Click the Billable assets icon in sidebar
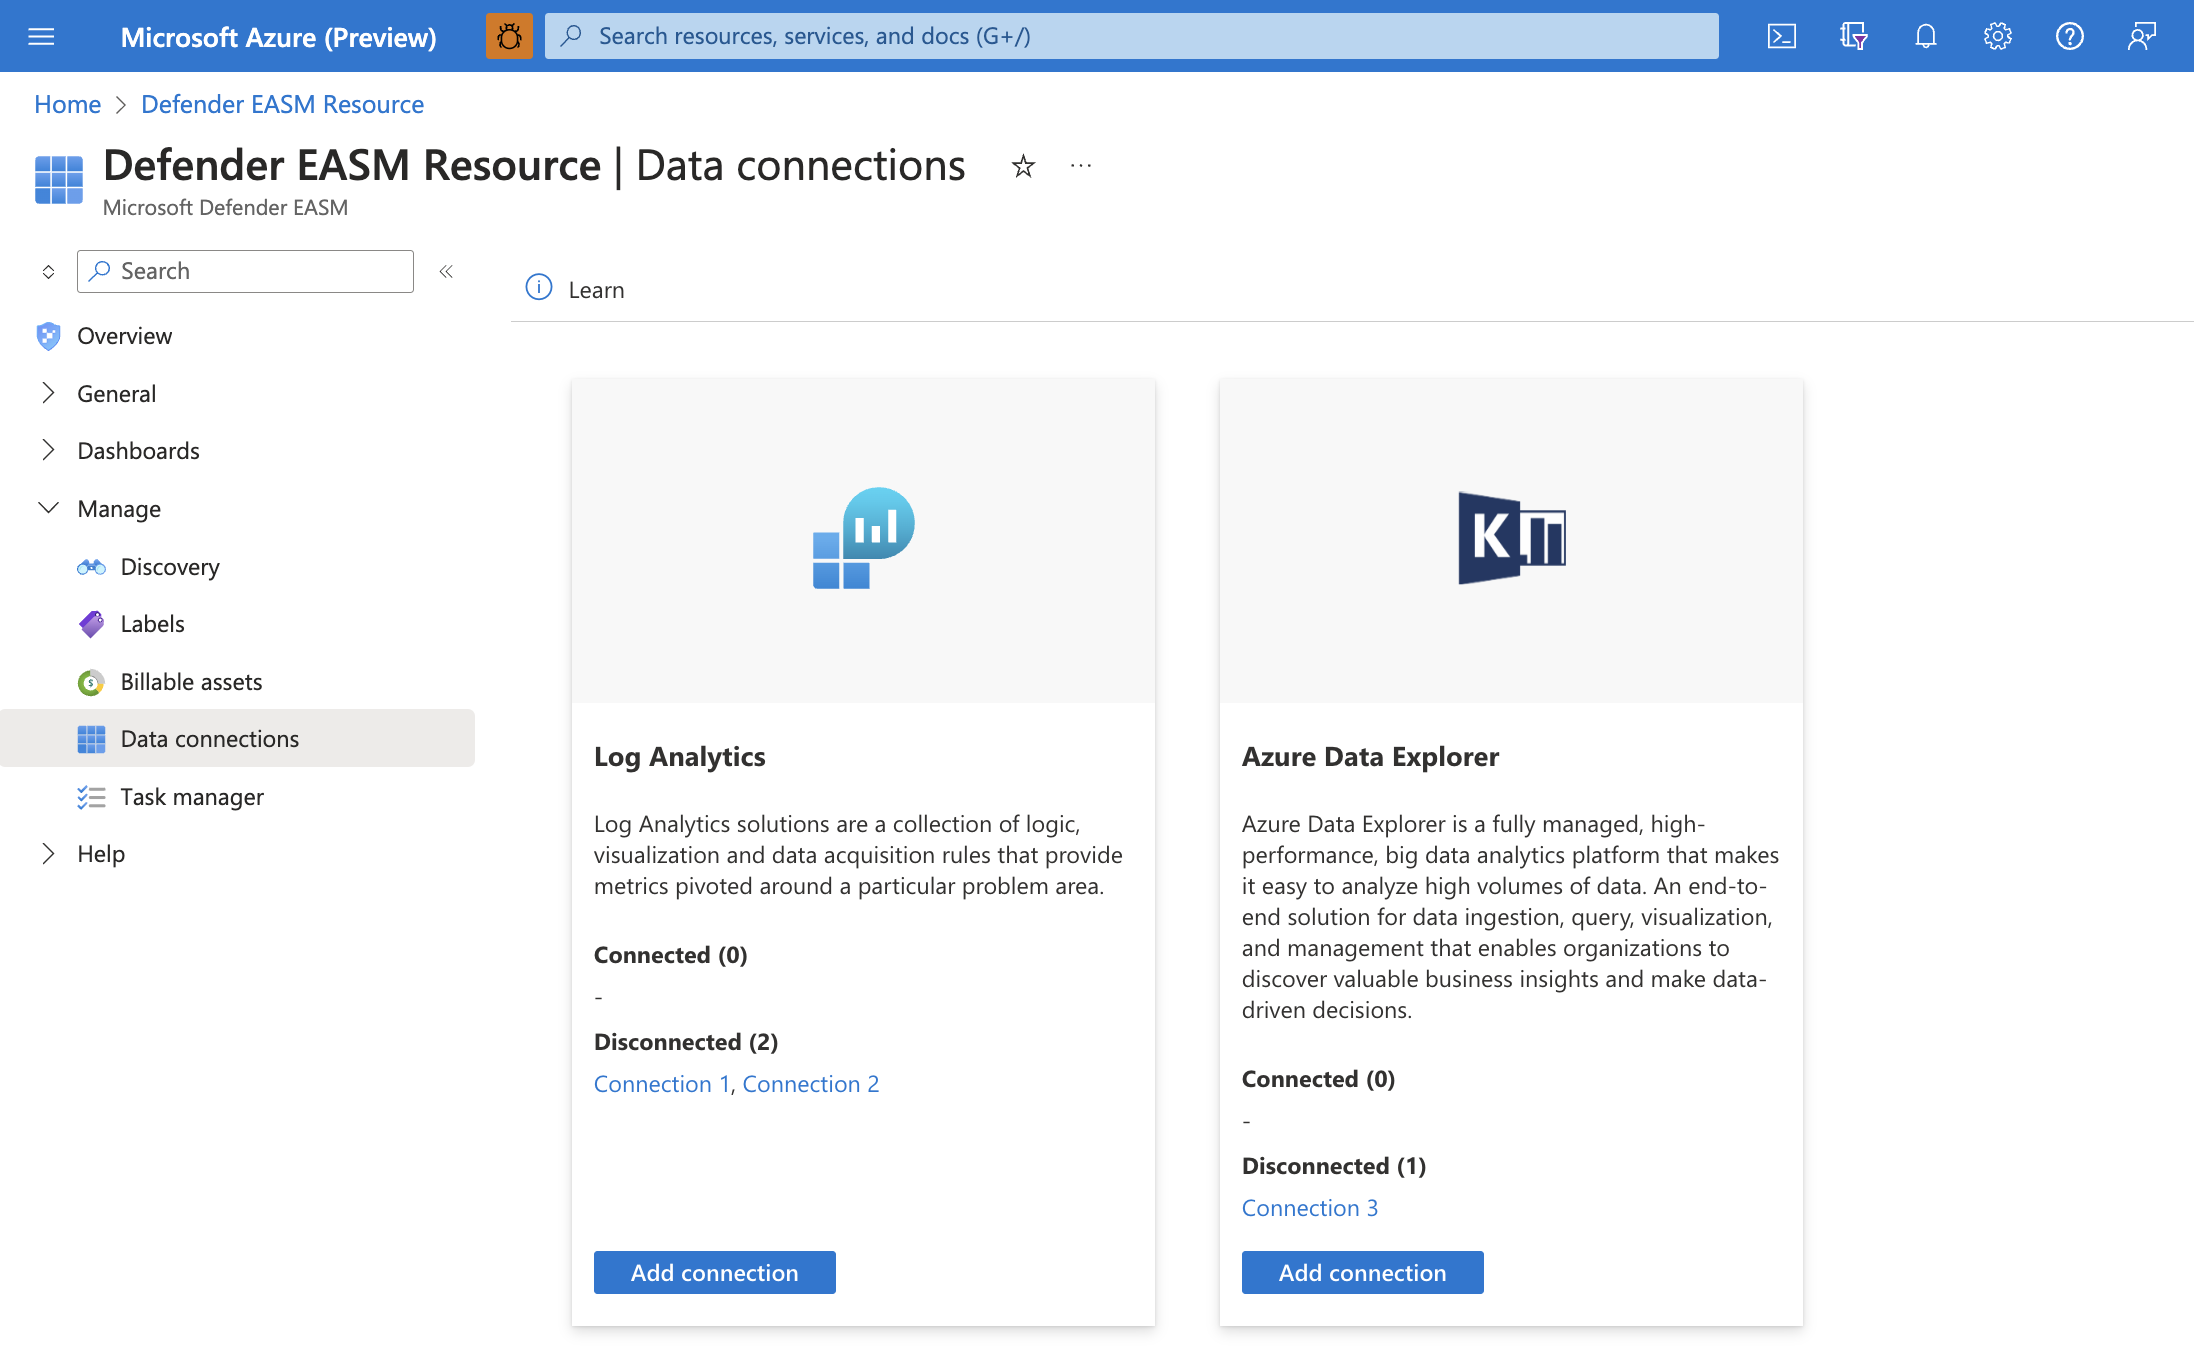Image resolution: width=2194 pixels, height=1368 pixels. click(x=91, y=681)
